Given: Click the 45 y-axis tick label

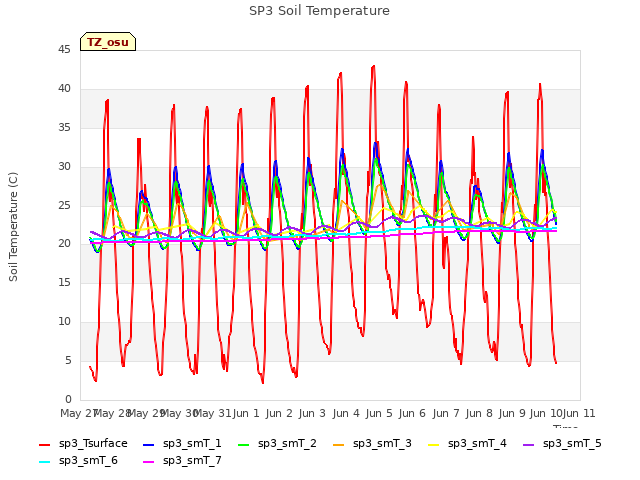Looking at the screenshot, I should tap(64, 50).
